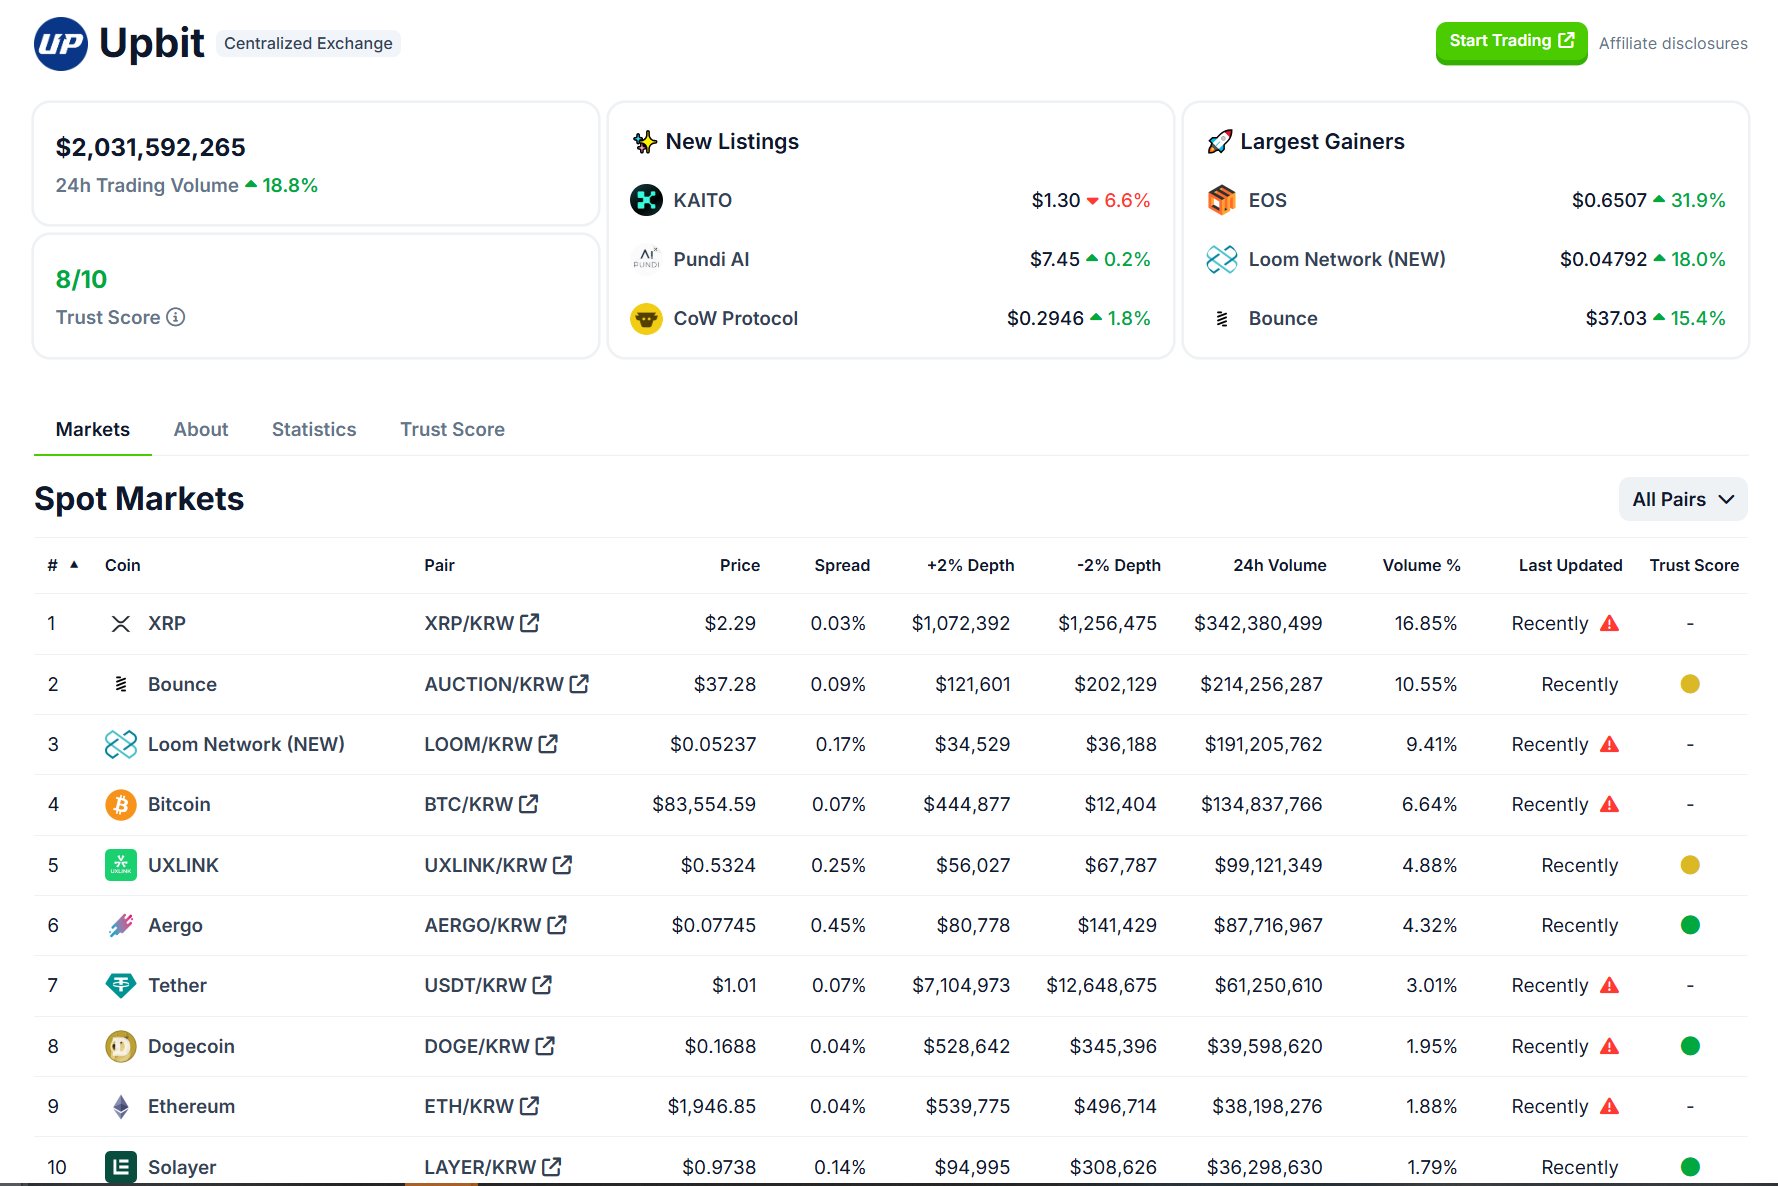Sort by the Spread column header
This screenshot has width=1778, height=1186.
842,565
